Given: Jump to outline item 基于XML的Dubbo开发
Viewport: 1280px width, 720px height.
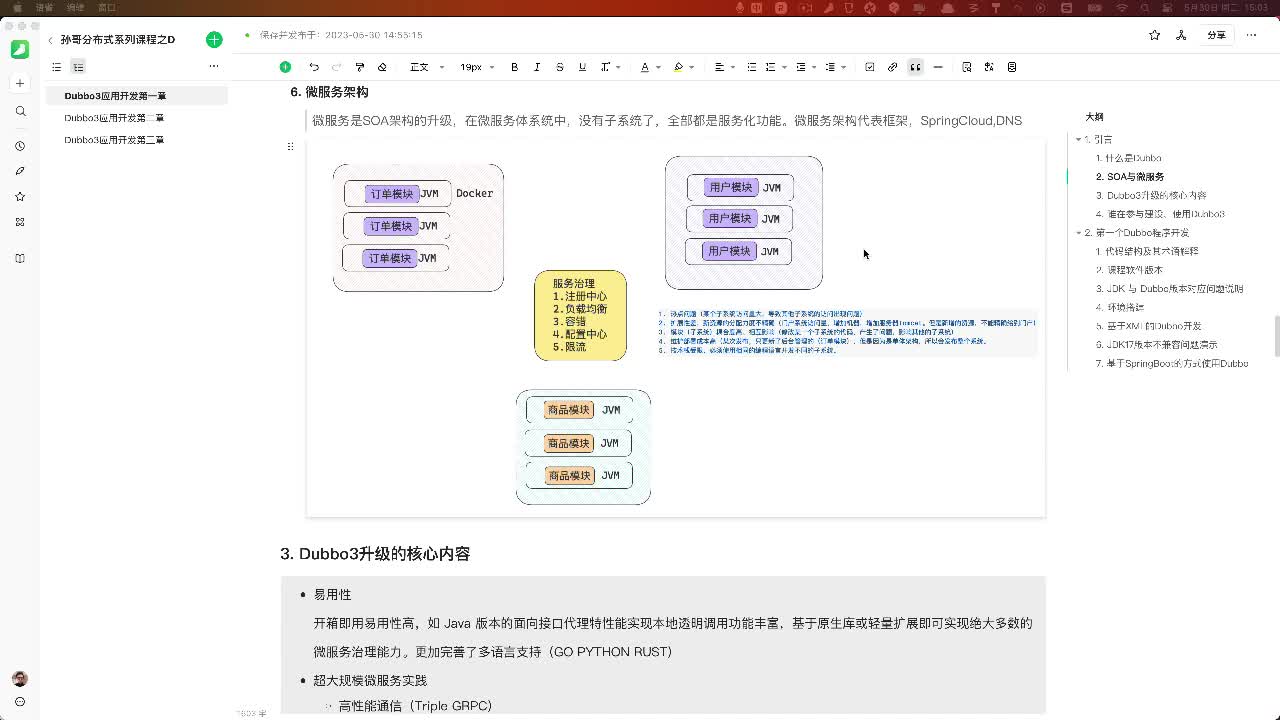Looking at the screenshot, I should 1149,326.
